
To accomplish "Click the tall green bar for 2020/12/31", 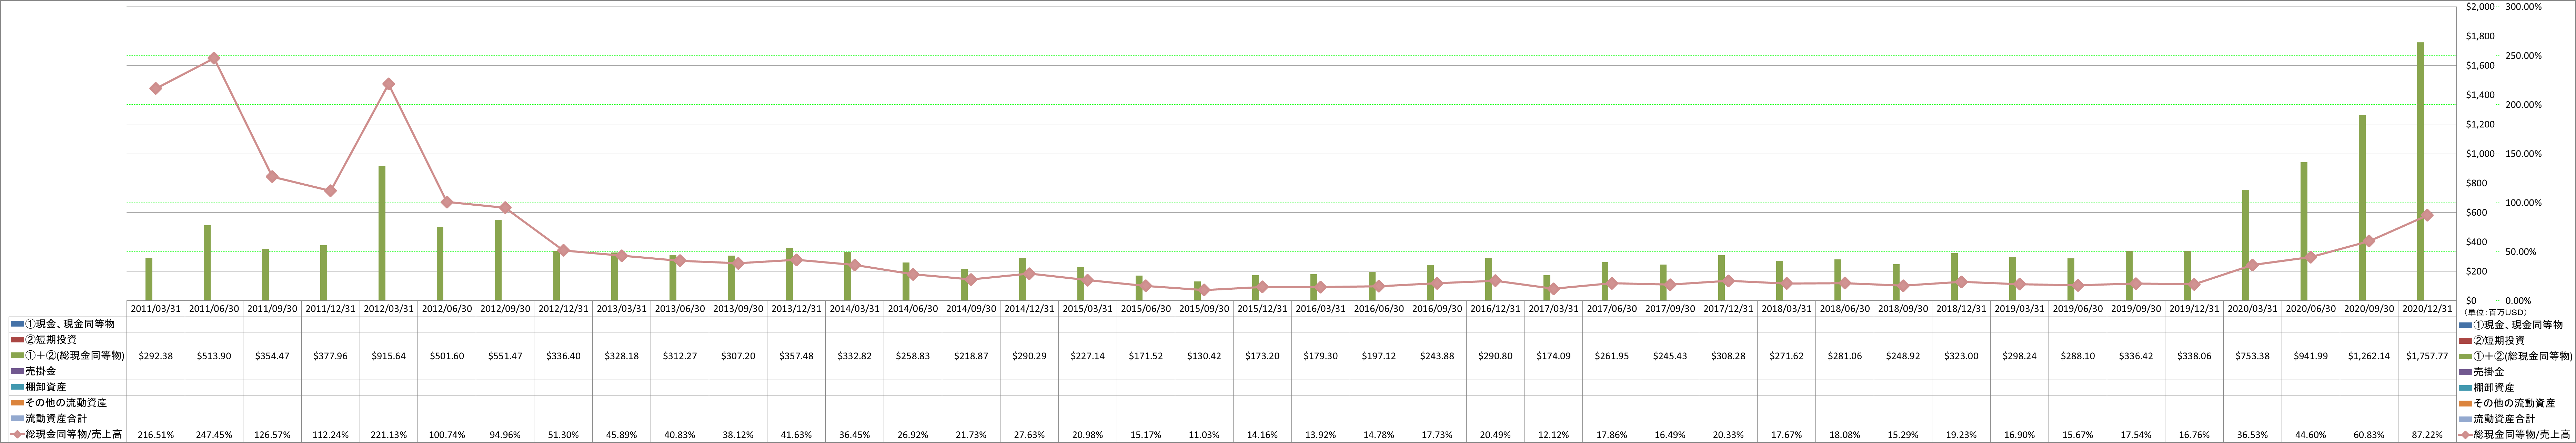I will tap(2420, 171).
